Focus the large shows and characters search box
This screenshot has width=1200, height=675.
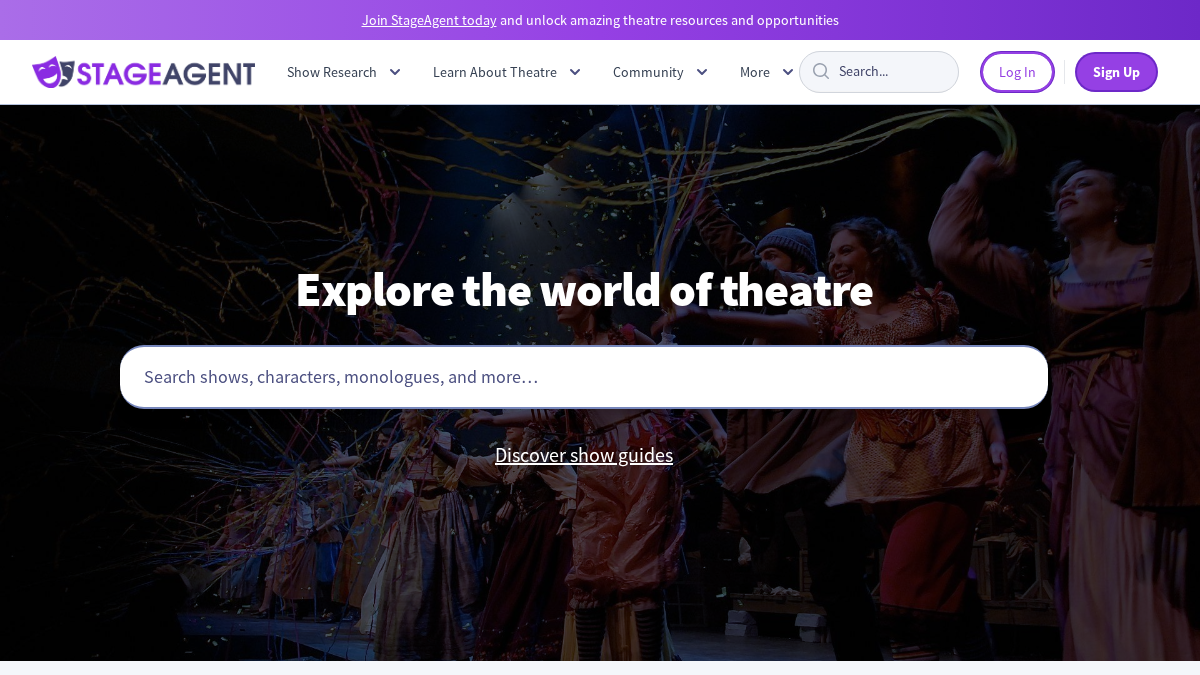(x=584, y=377)
